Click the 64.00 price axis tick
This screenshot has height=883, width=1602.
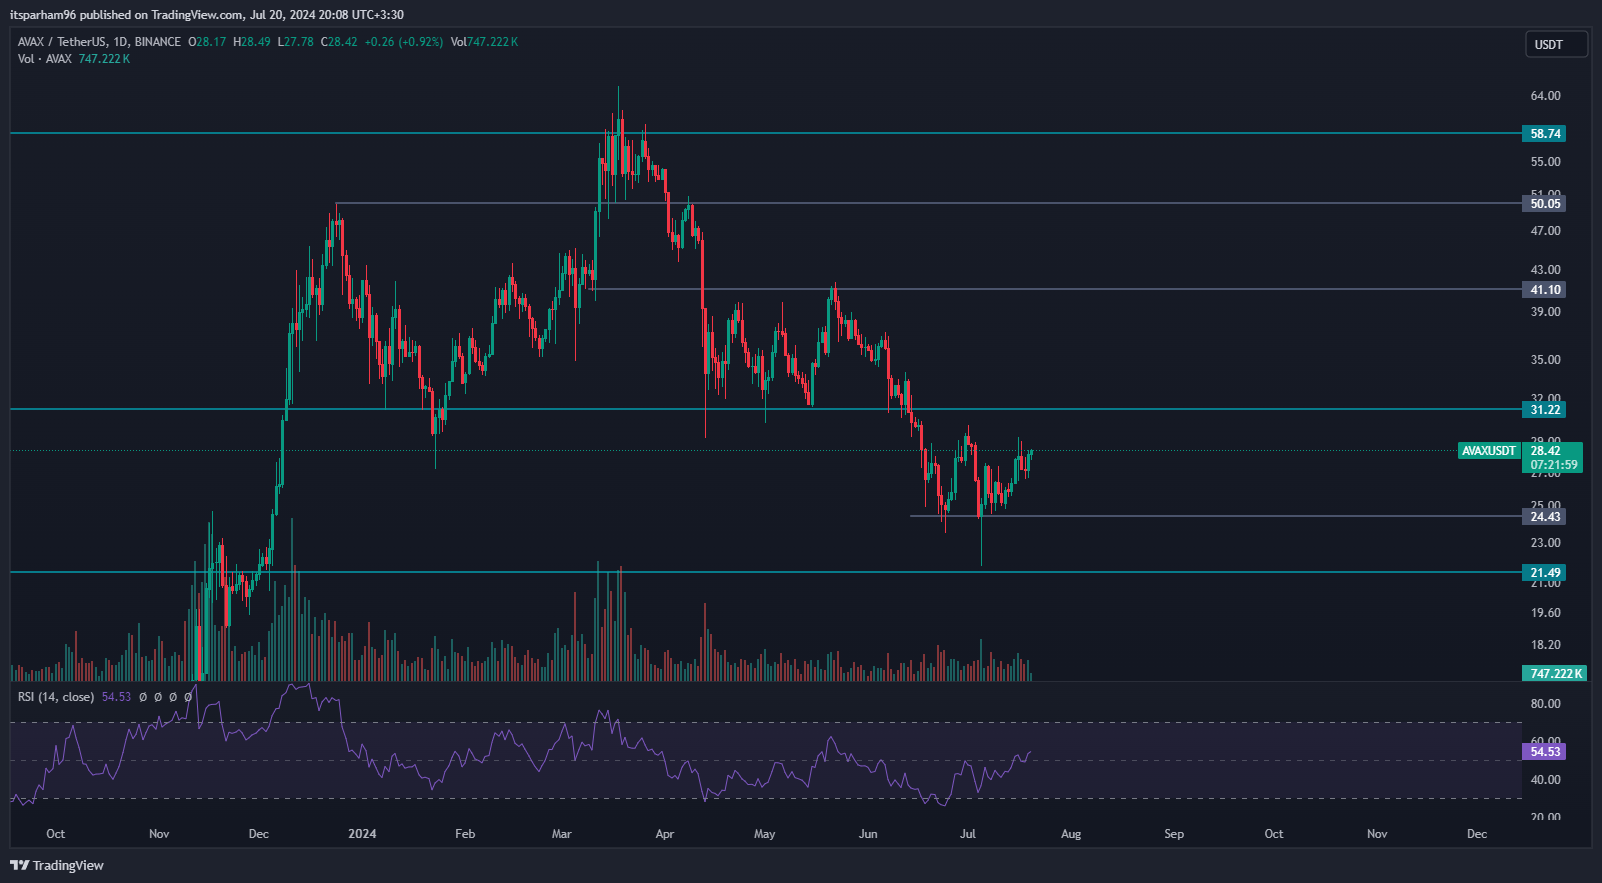pos(1545,96)
